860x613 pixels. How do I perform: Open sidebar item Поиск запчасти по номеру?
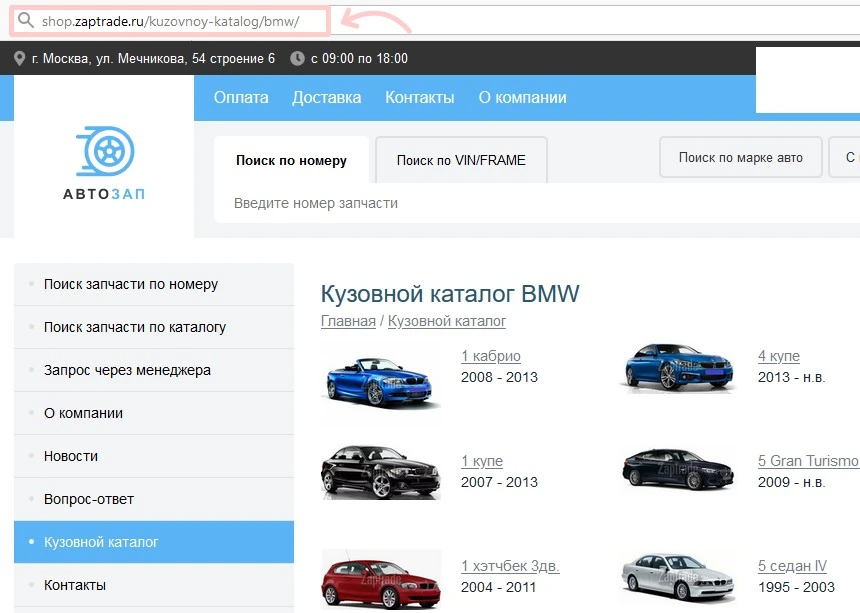[x=154, y=284]
